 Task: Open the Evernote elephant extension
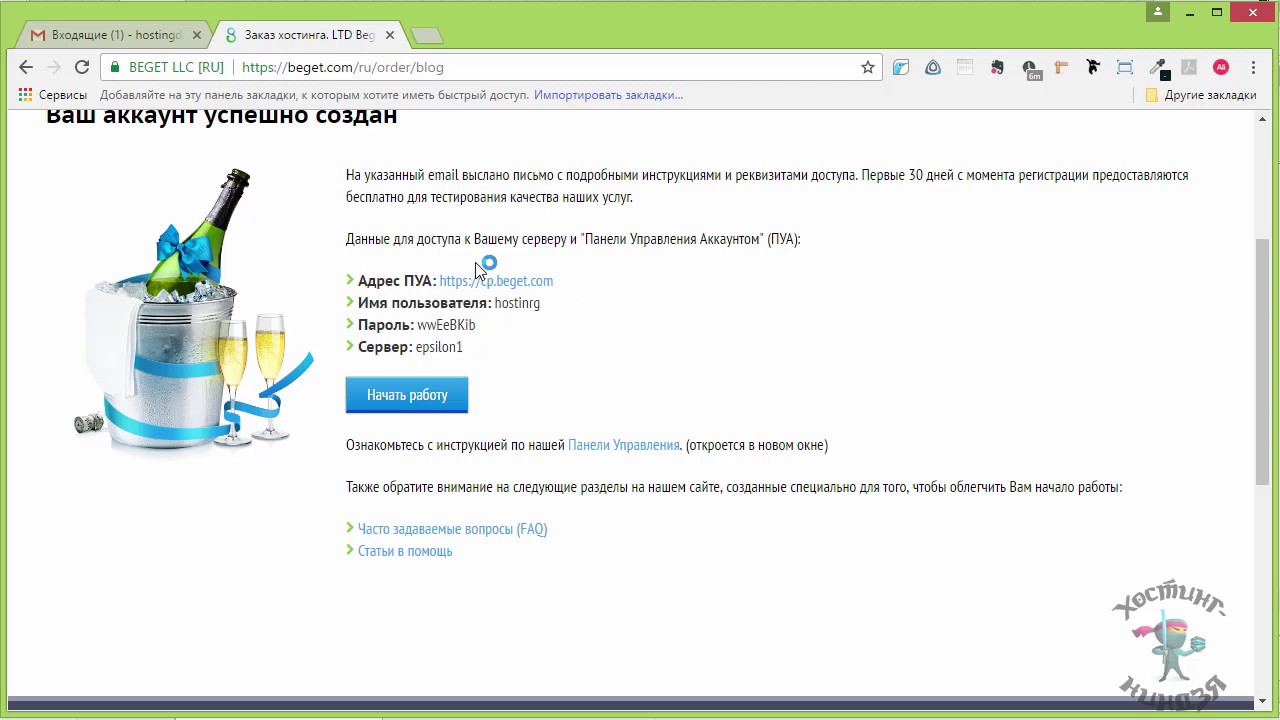[x=997, y=67]
